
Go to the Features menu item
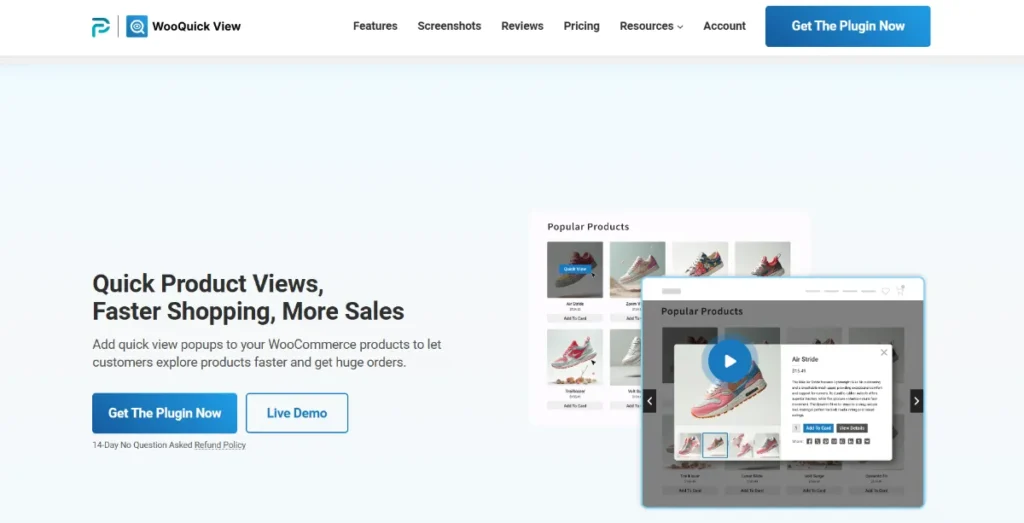click(x=375, y=26)
